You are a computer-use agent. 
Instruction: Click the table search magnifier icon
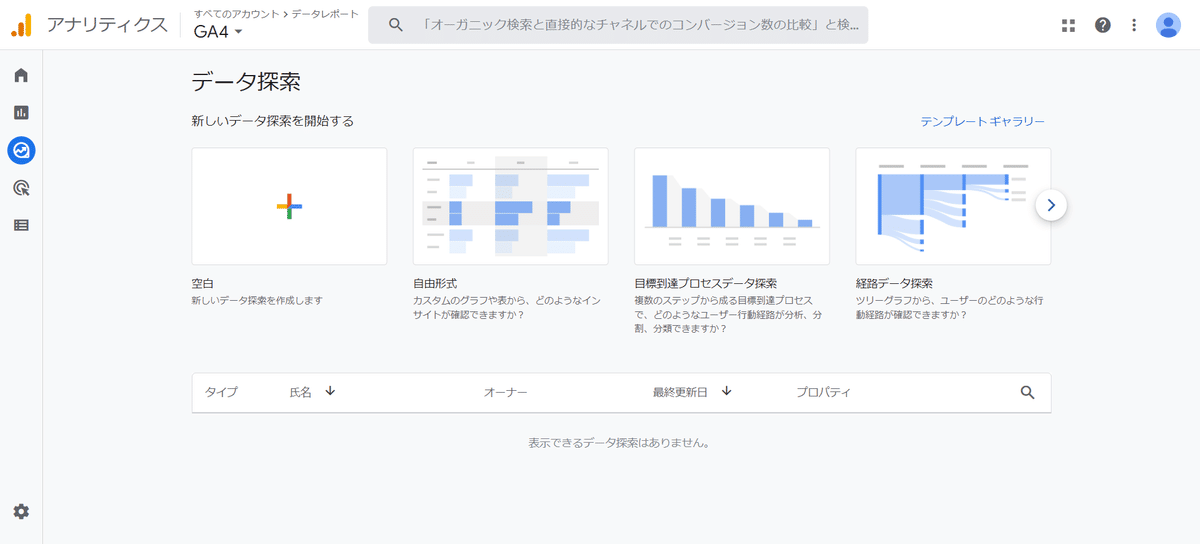point(1027,392)
